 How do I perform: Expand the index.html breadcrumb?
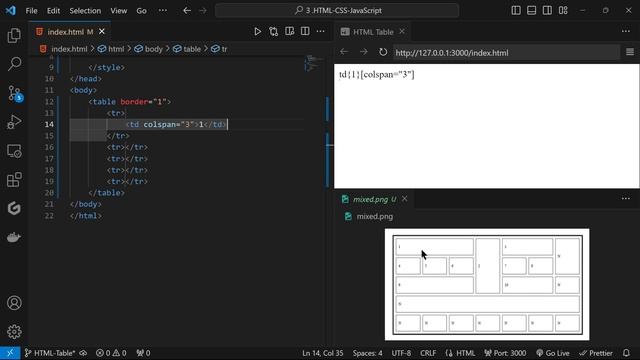64,49
